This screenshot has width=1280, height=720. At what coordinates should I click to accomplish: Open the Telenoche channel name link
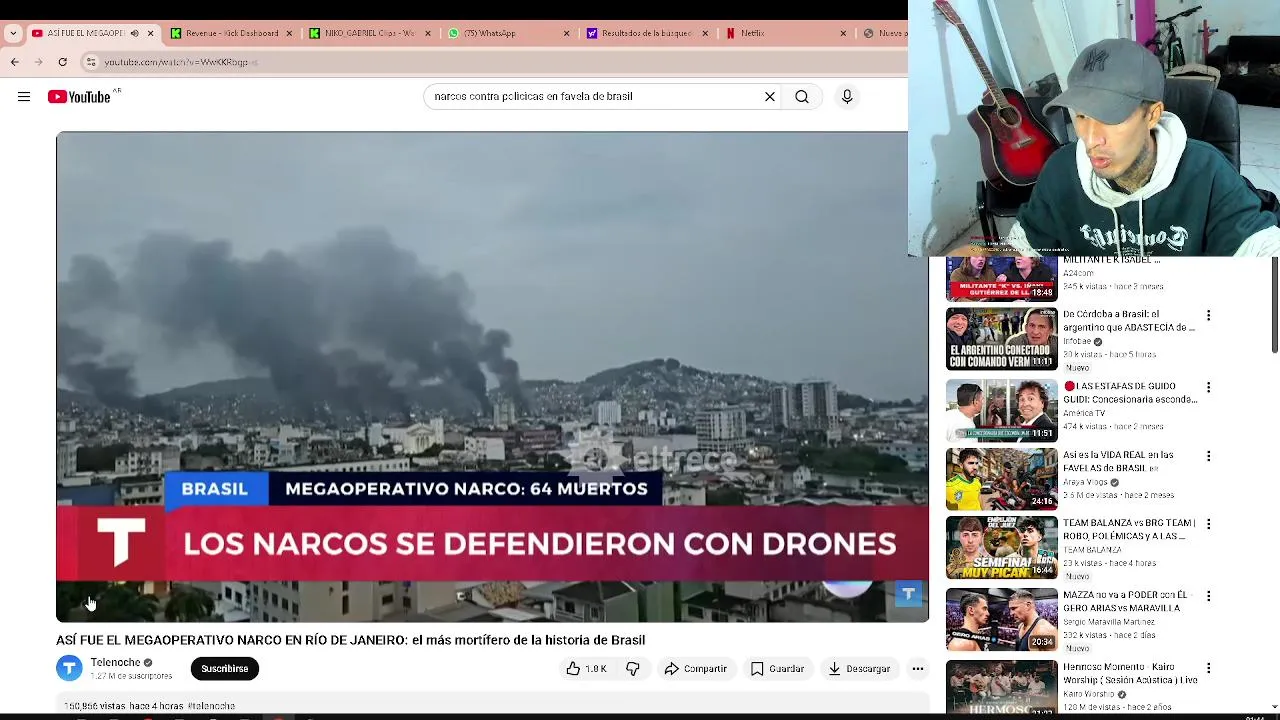click(x=115, y=662)
